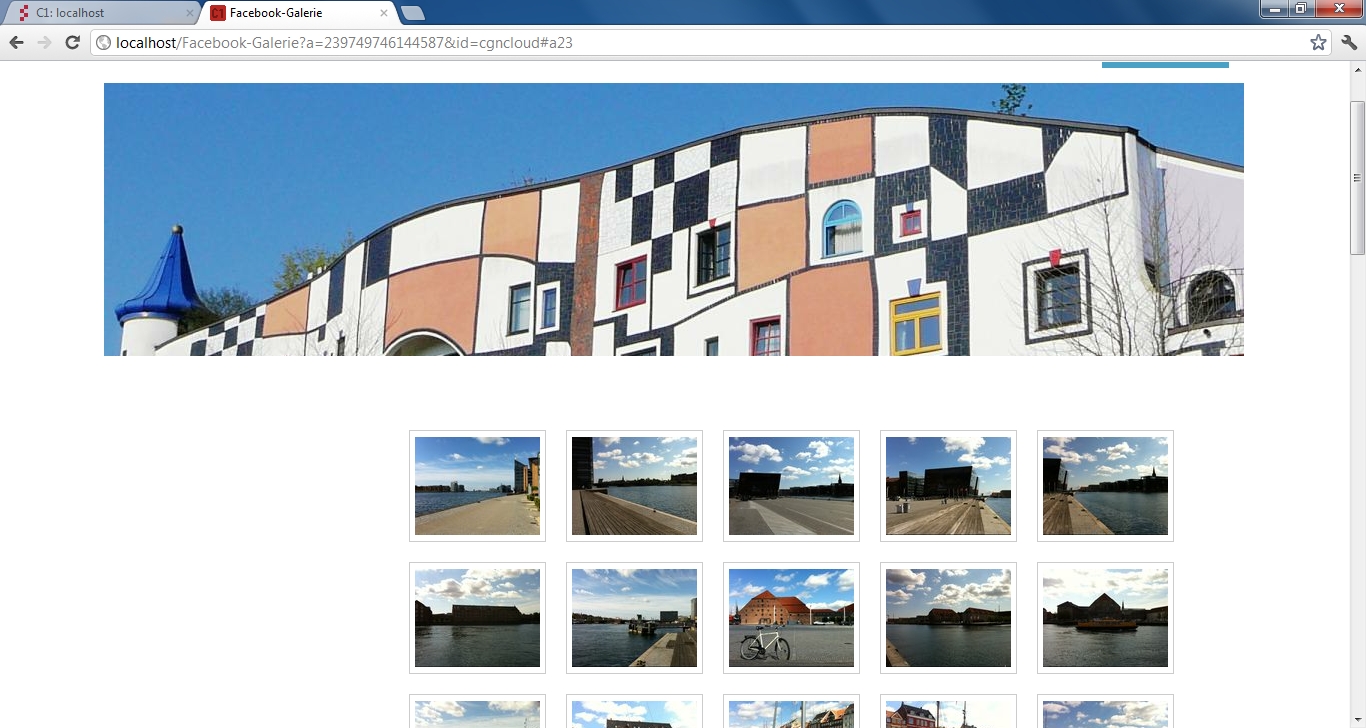Open the last thumbnail in first row
This screenshot has width=1366, height=728.
tap(1105, 486)
